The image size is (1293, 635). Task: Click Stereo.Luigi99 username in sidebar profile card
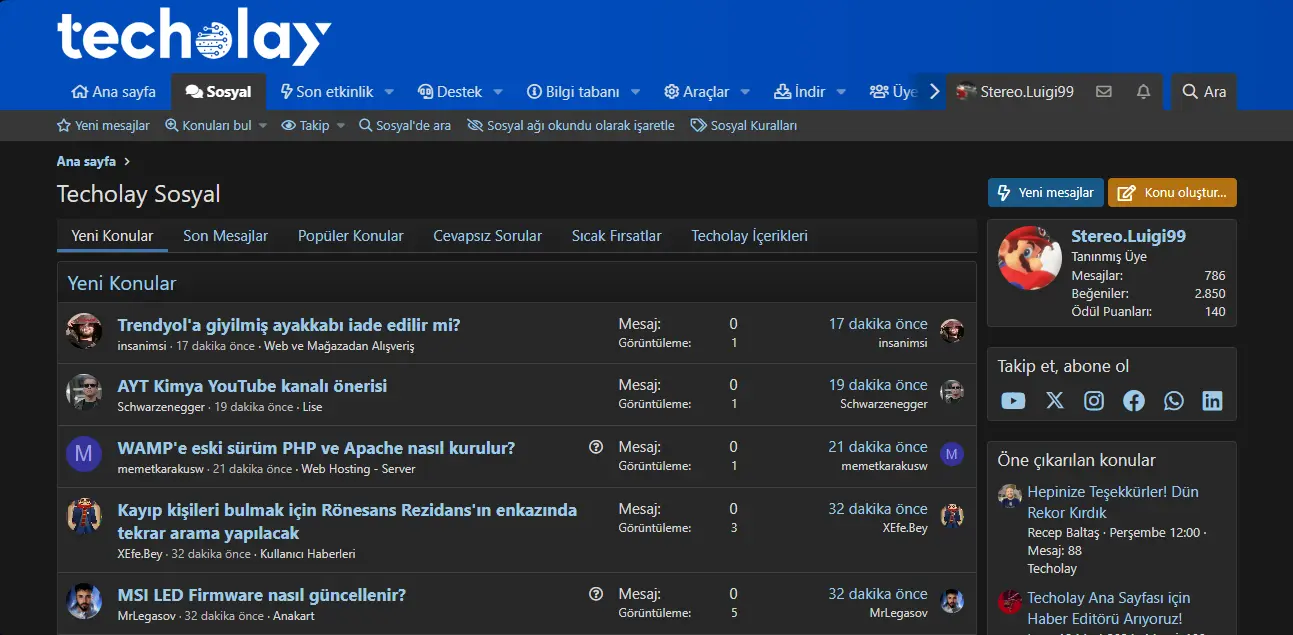[x=1128, y=237]
